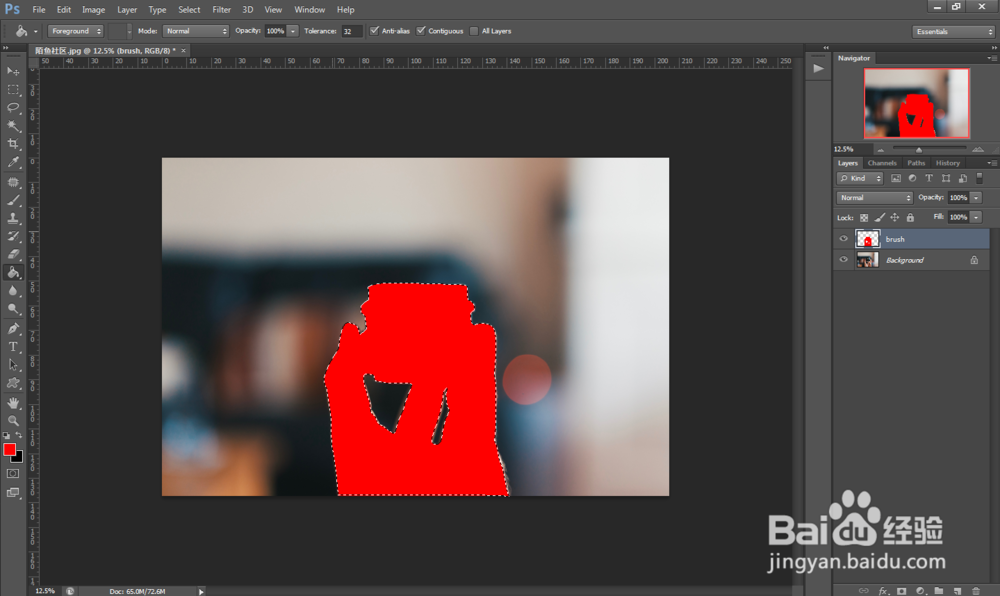Toggle lock transparent pixels
The image size is (1000, 596).
pos(864,217)
